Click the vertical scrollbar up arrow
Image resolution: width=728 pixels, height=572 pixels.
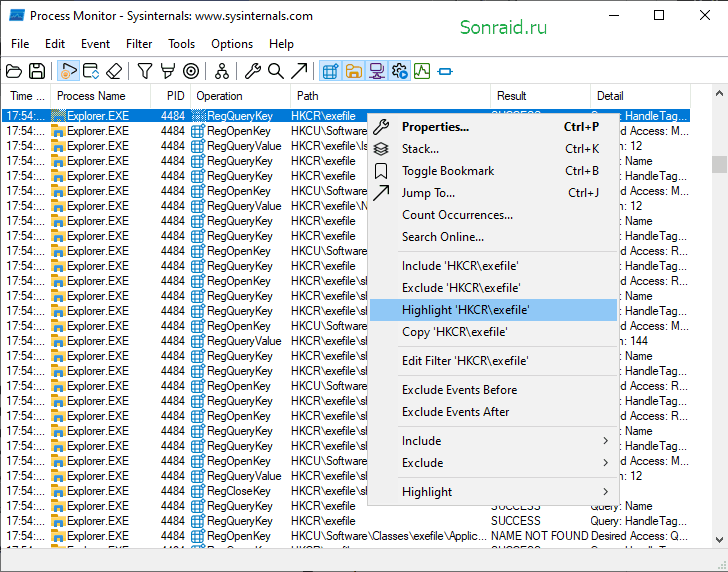point(719,93)
